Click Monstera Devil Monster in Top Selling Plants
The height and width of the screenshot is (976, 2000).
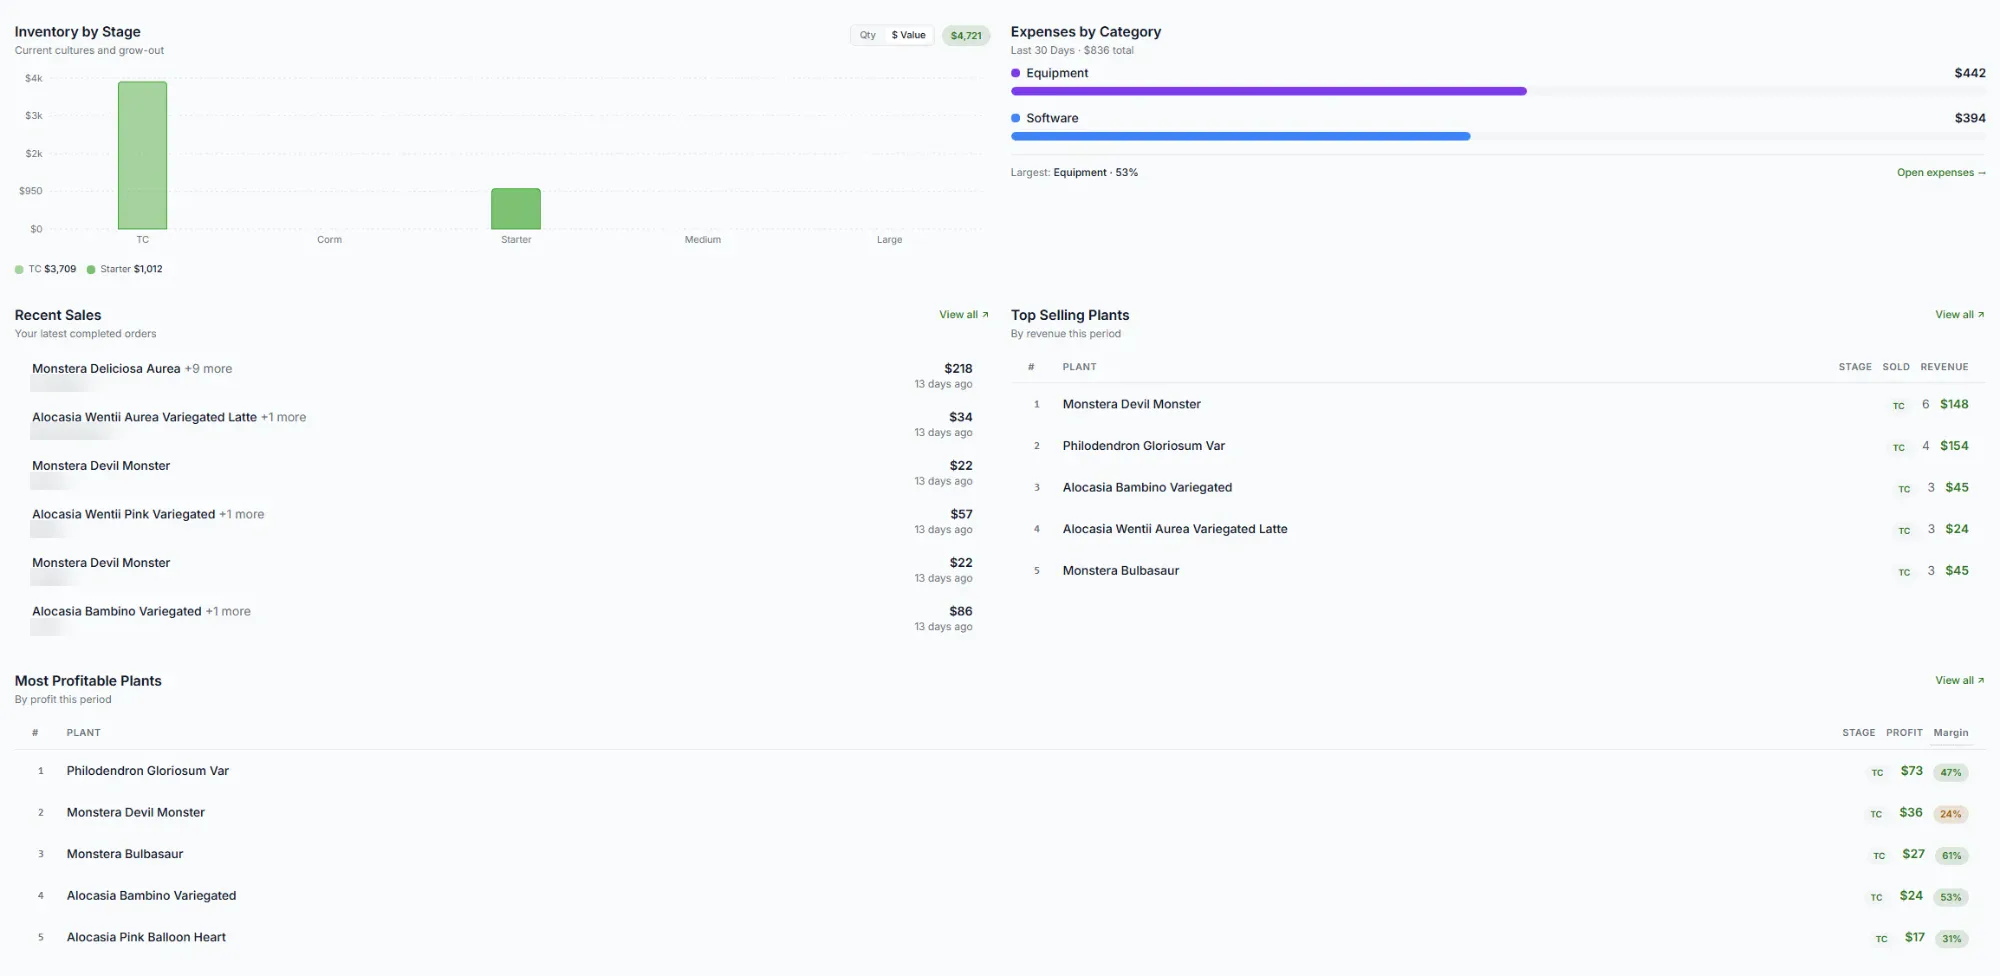tap(1131, 404)
